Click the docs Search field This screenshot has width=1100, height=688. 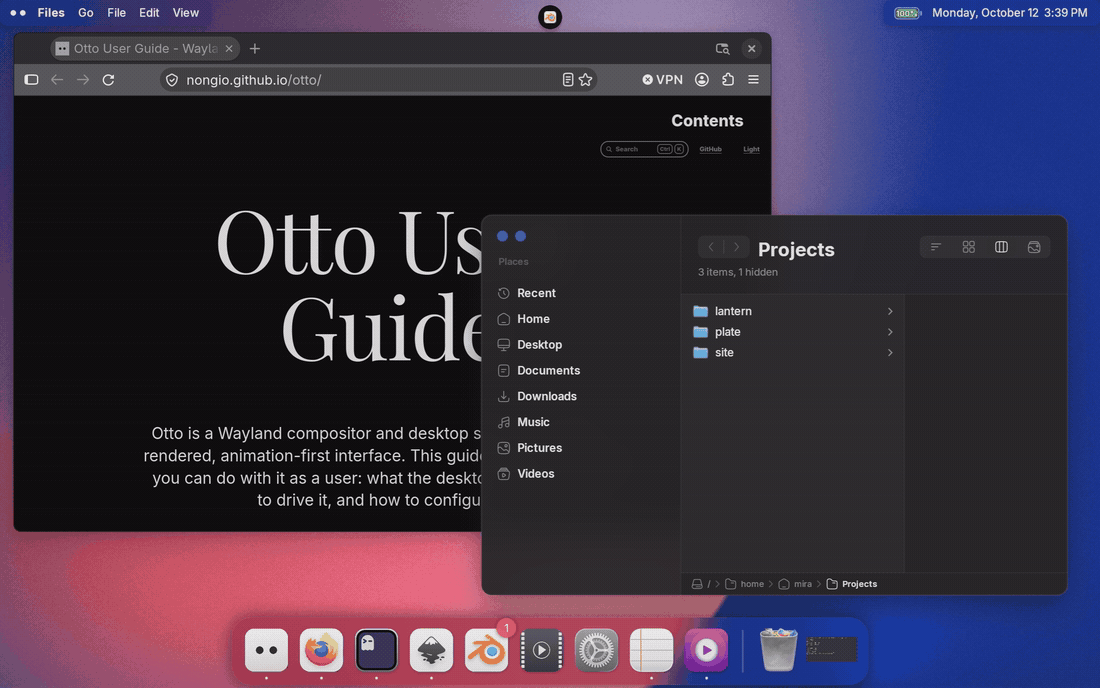tap(644, 149)
